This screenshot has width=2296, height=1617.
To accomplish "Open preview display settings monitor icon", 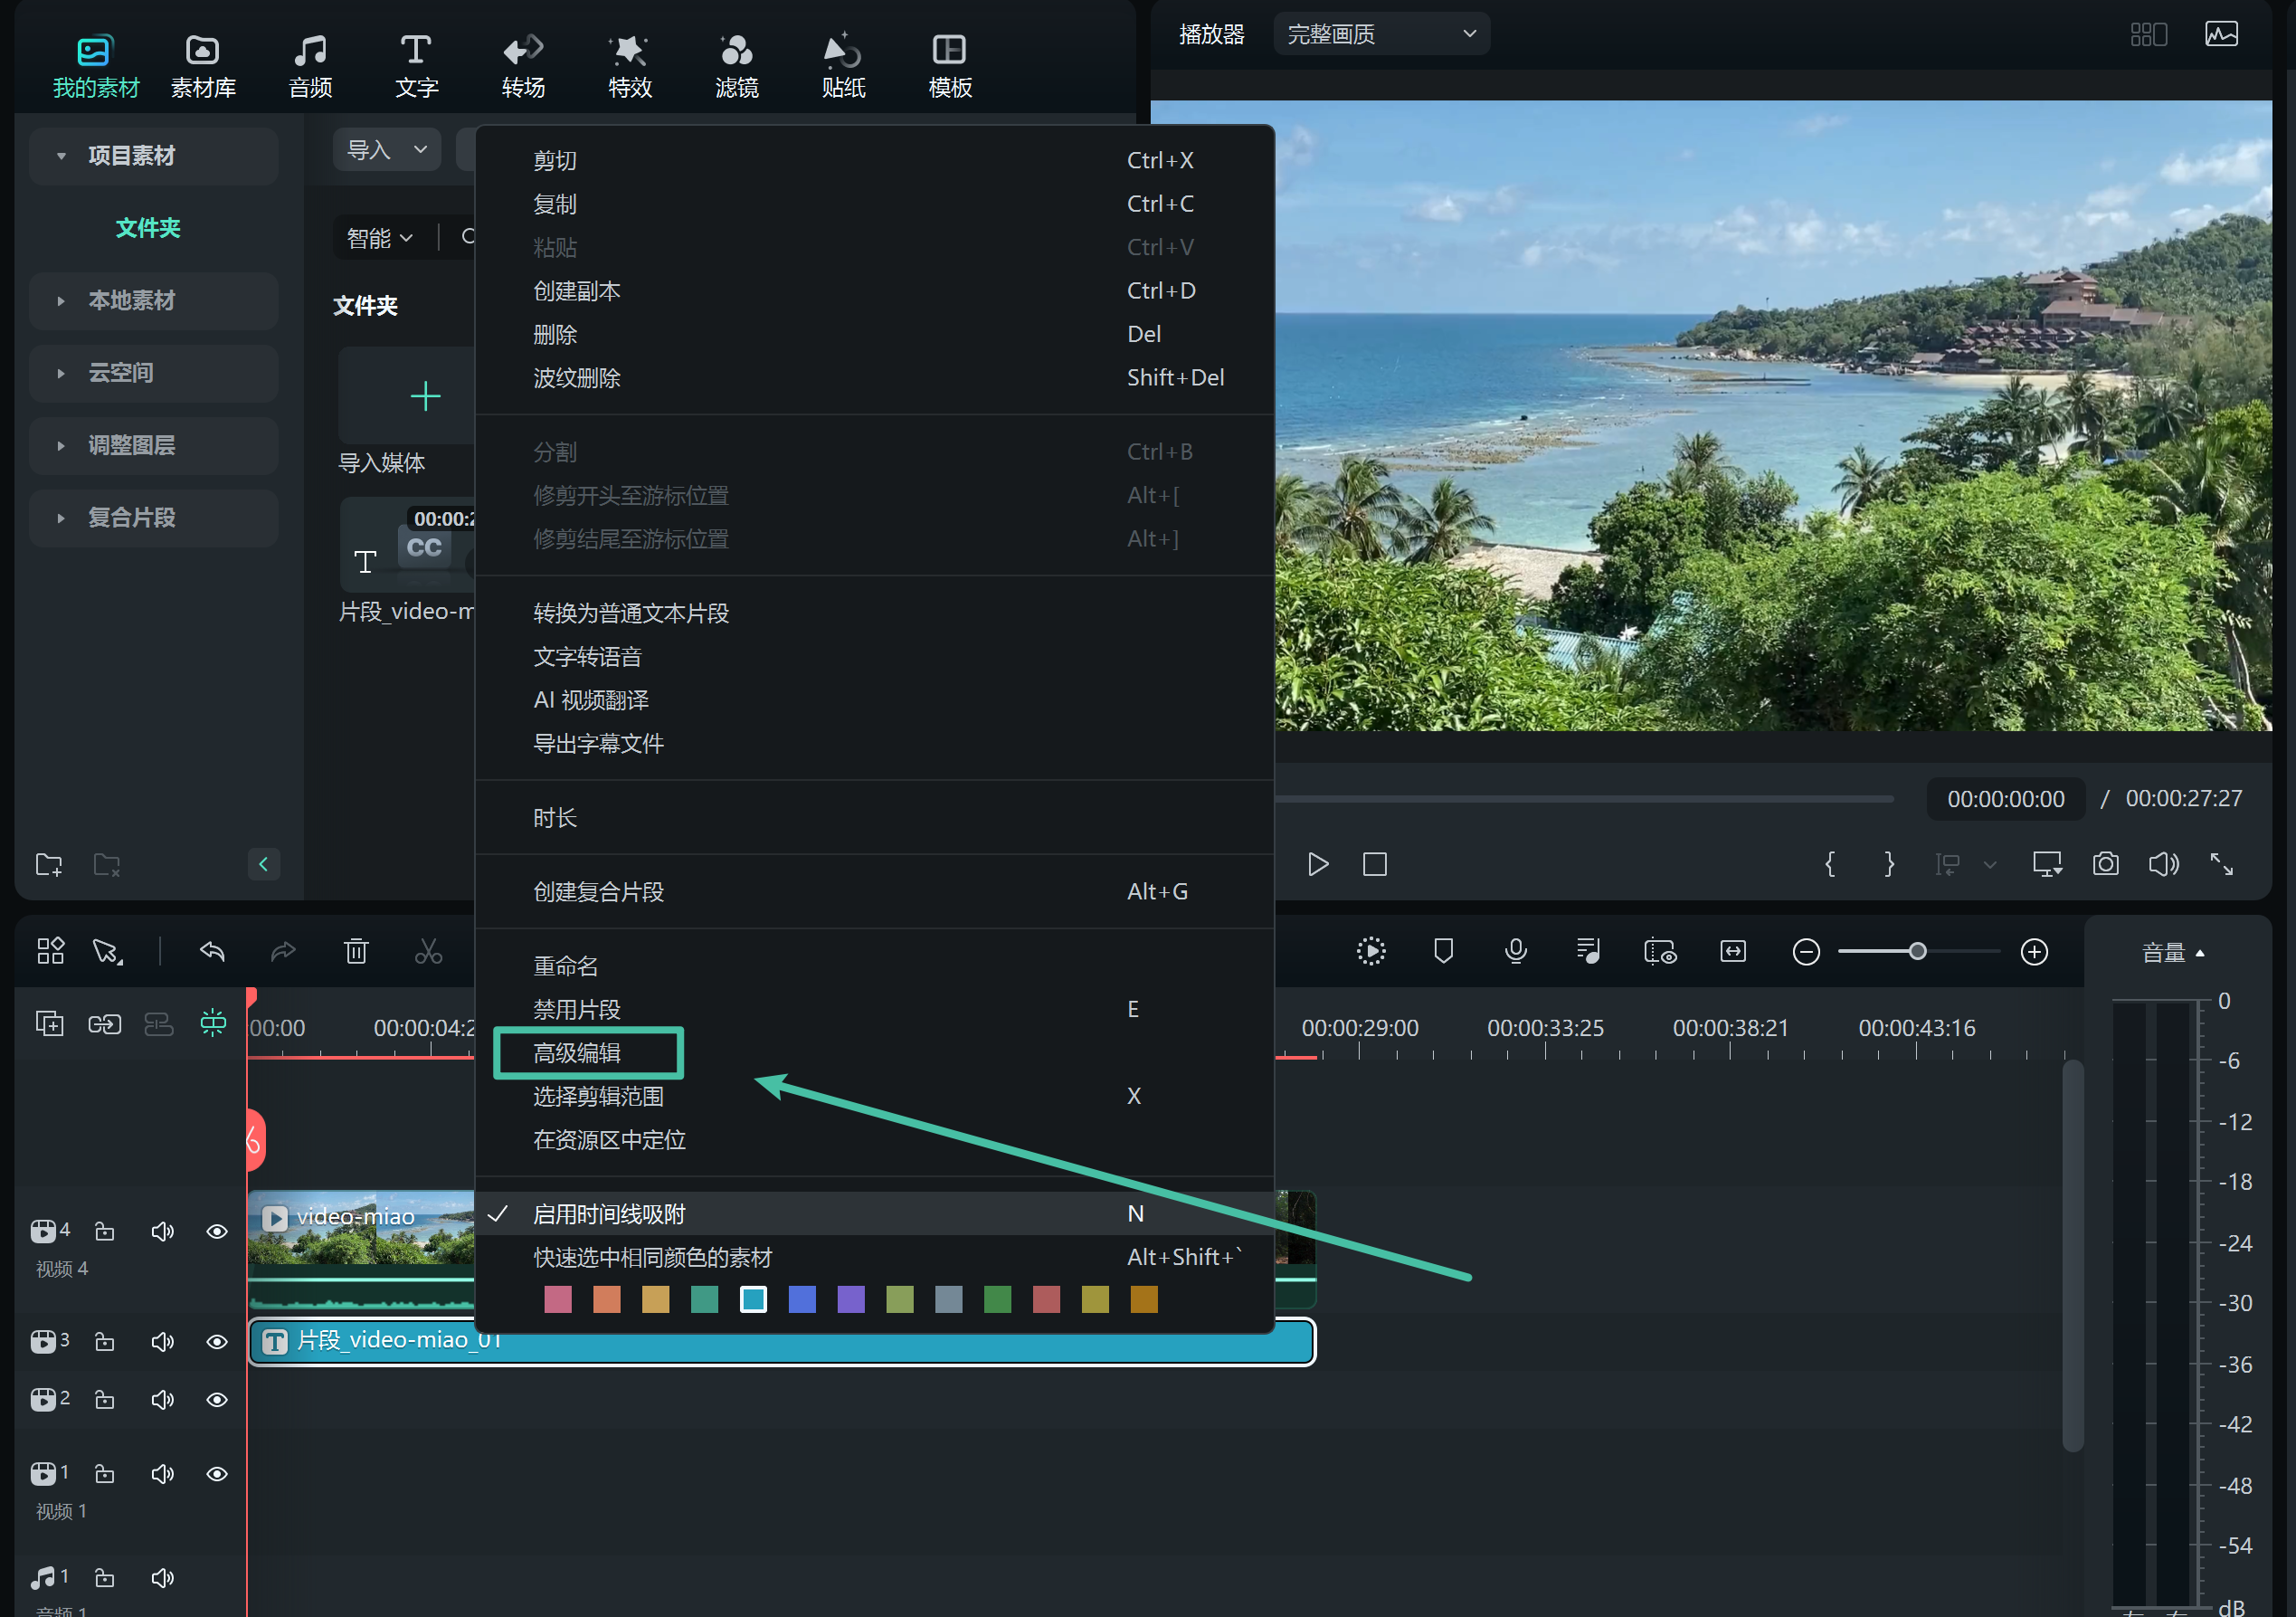I will tap(2047, 865).
